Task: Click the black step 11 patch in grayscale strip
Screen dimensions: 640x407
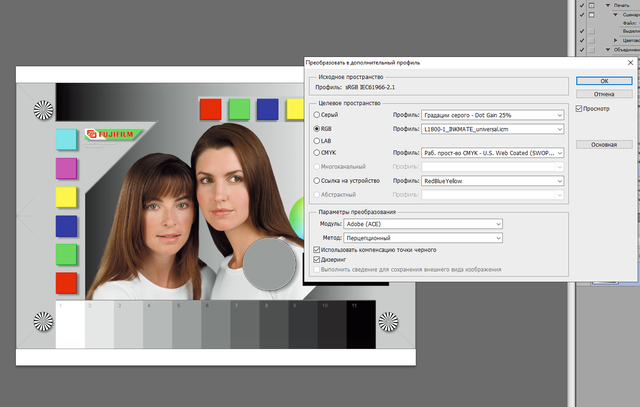Action: 361,325
